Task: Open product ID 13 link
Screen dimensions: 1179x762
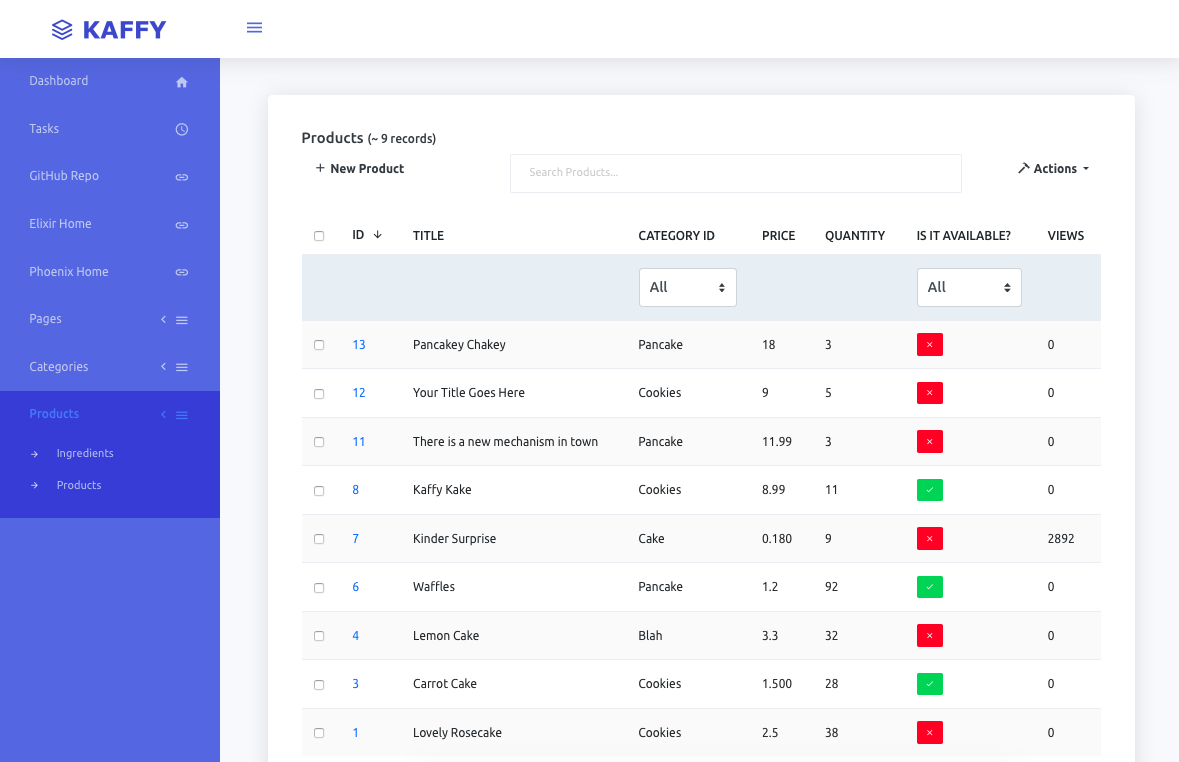Action: pos(358,345)
